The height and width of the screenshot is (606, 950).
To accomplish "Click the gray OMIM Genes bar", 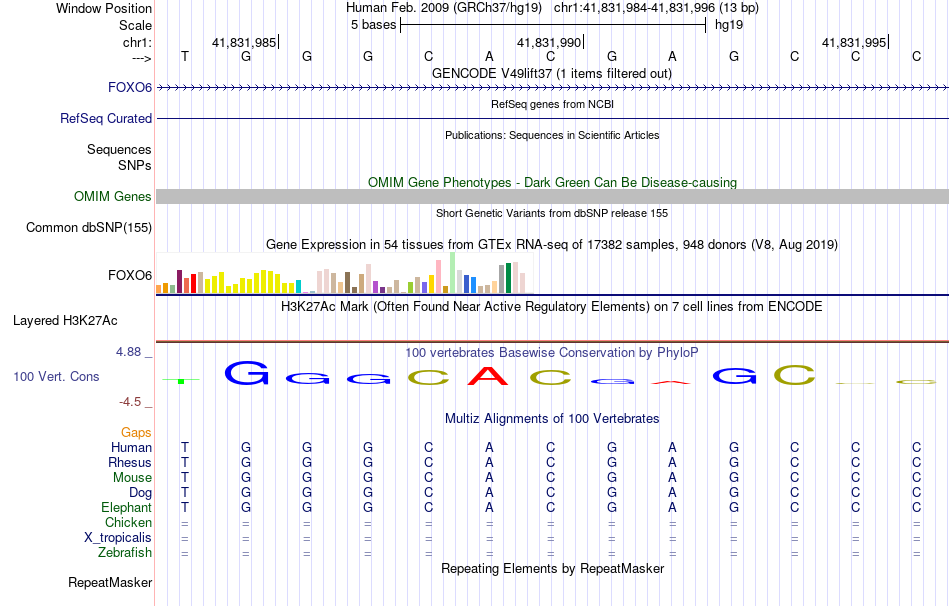I will (553, 196).
